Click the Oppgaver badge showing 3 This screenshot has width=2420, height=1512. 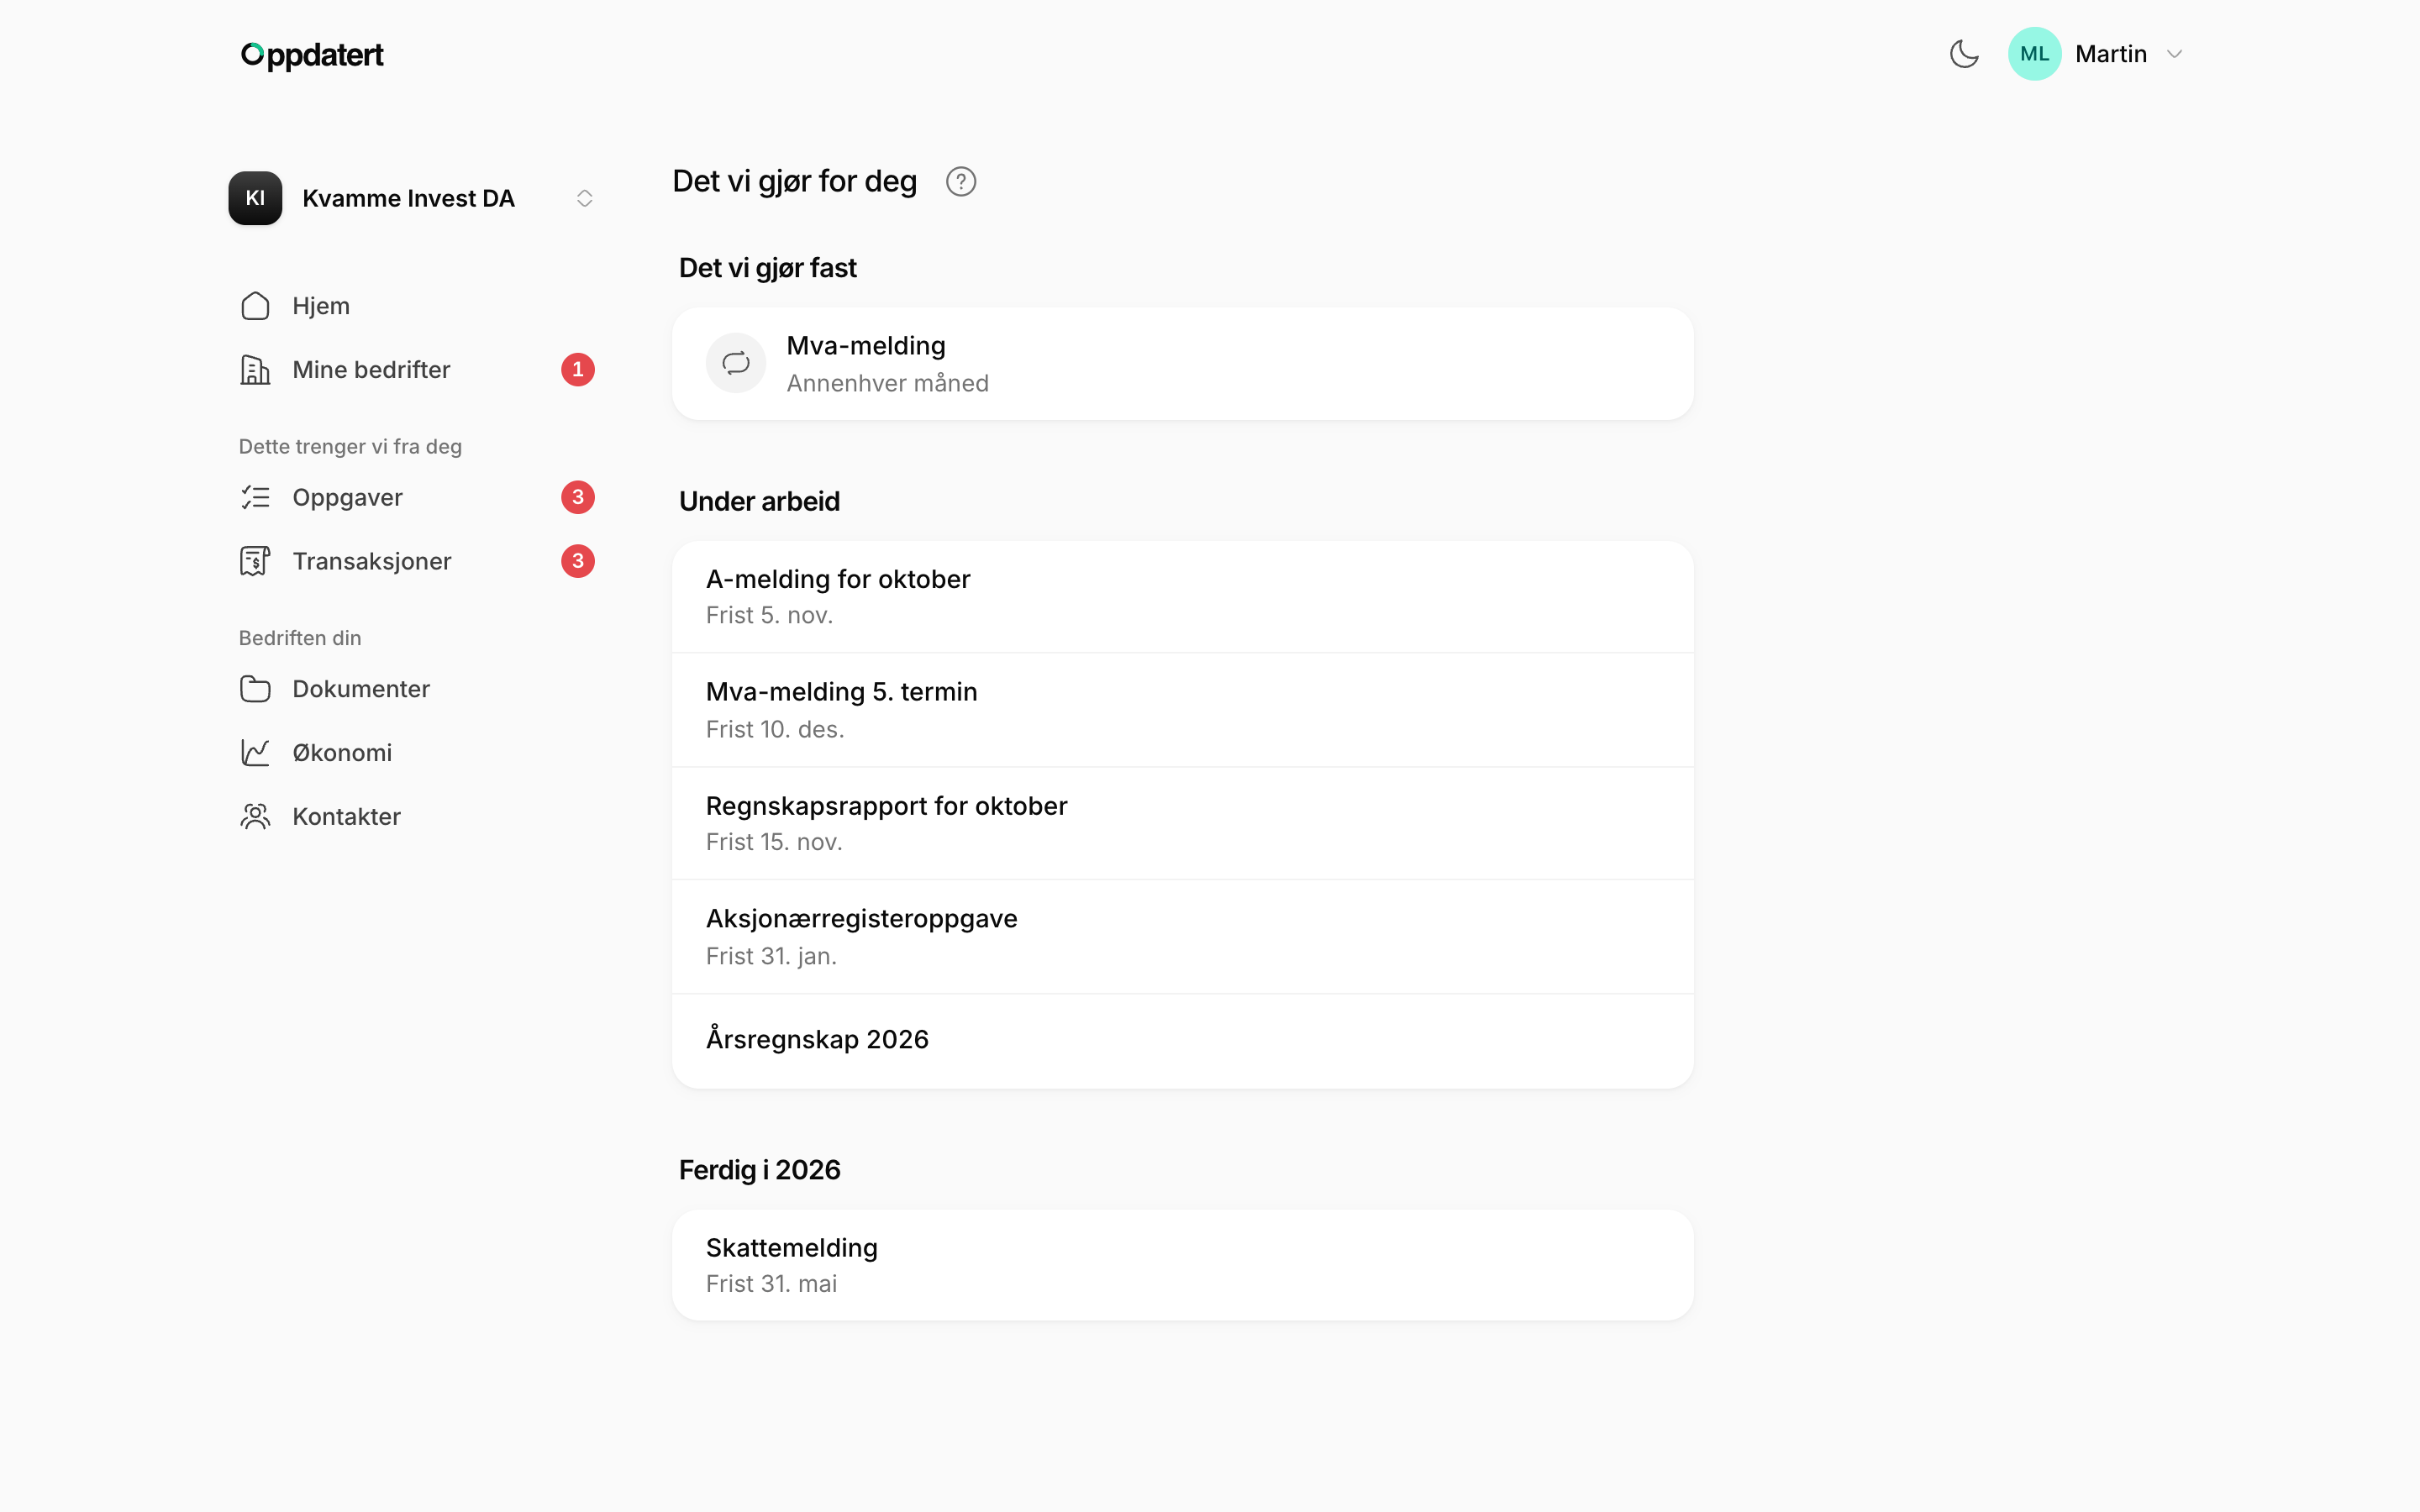[578, 497]
